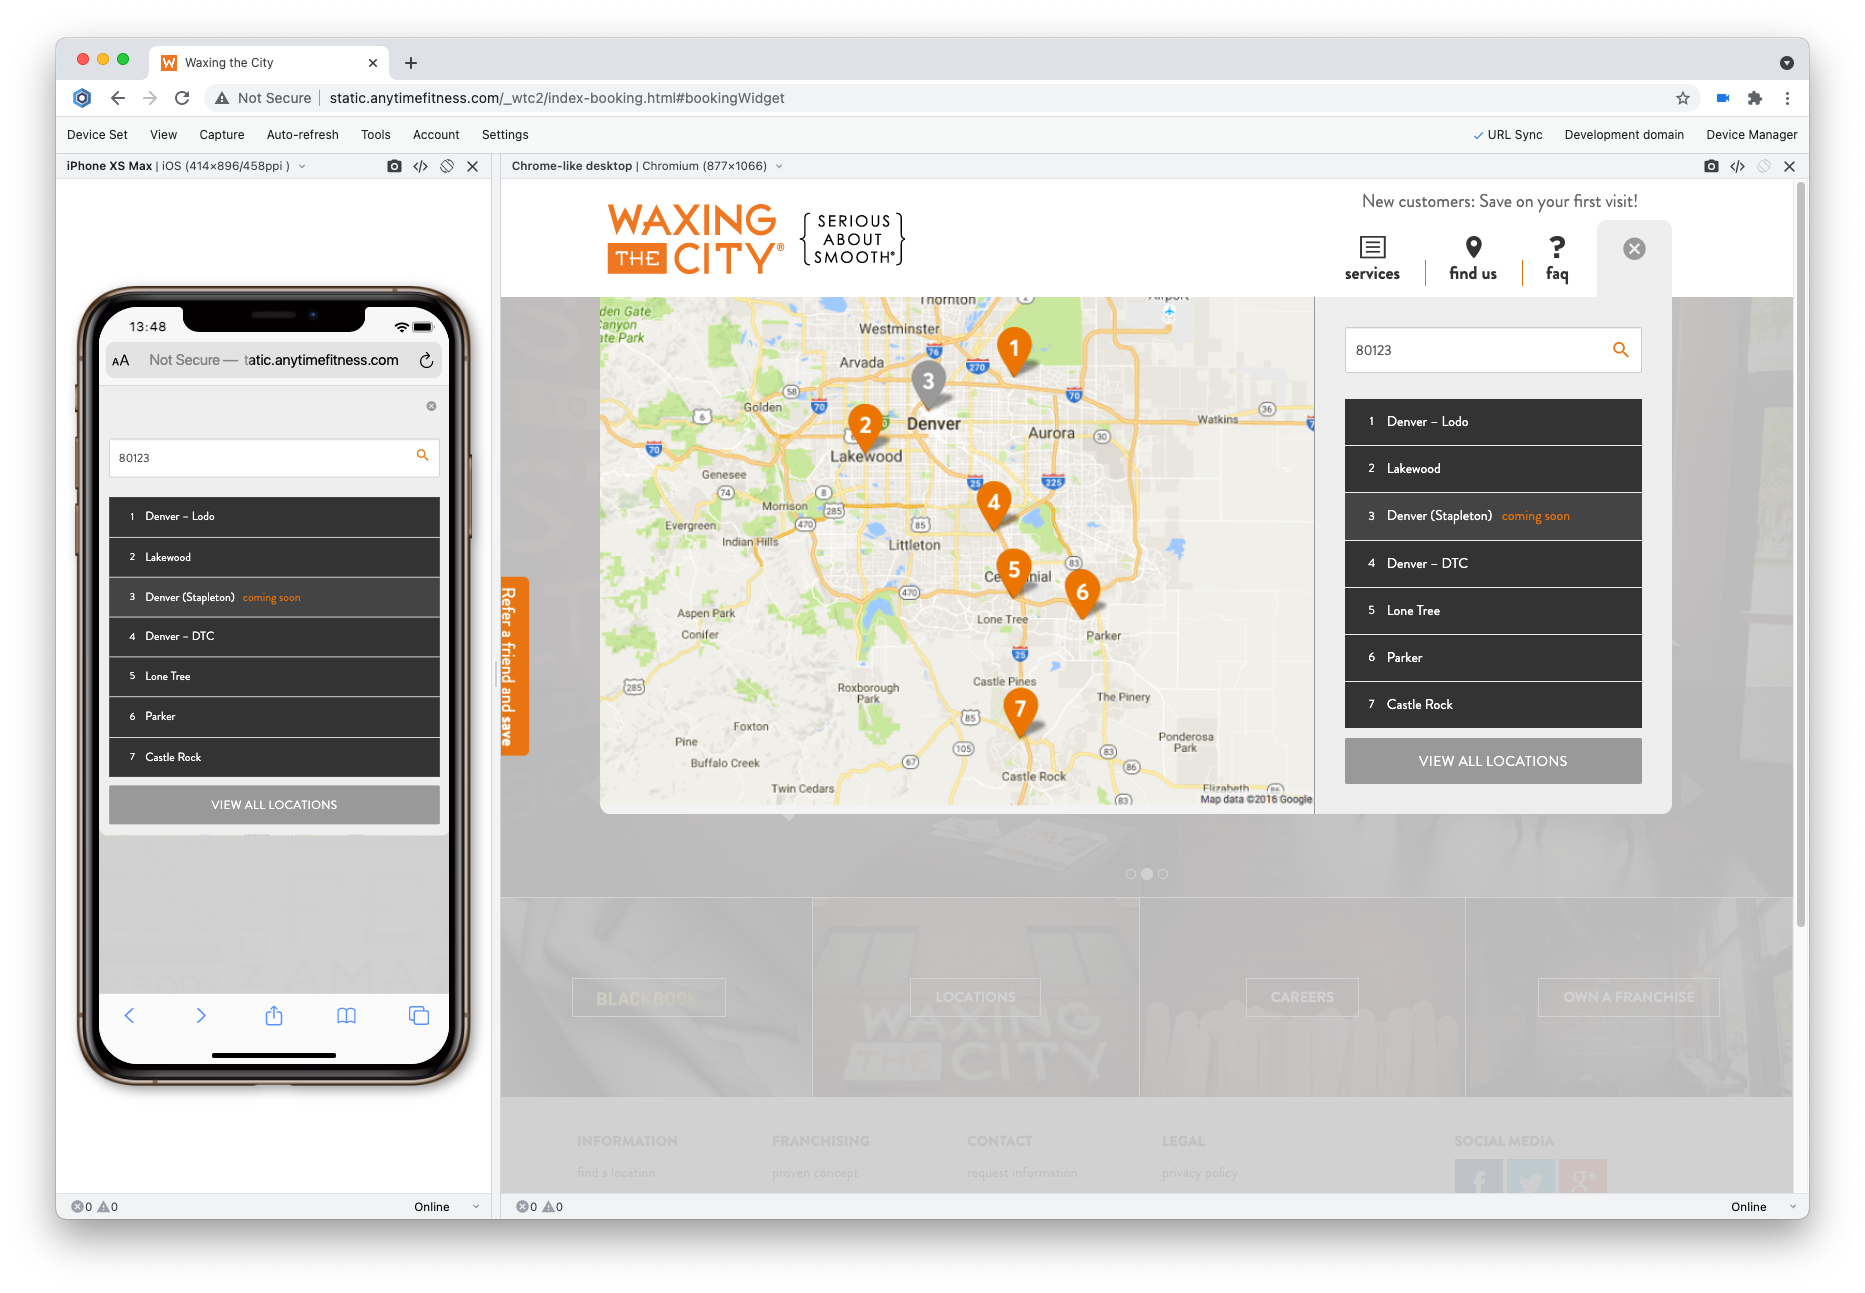Close the Waxing the City tab
Viewport: 1865px width, 1293px height.
click(373, 63)
